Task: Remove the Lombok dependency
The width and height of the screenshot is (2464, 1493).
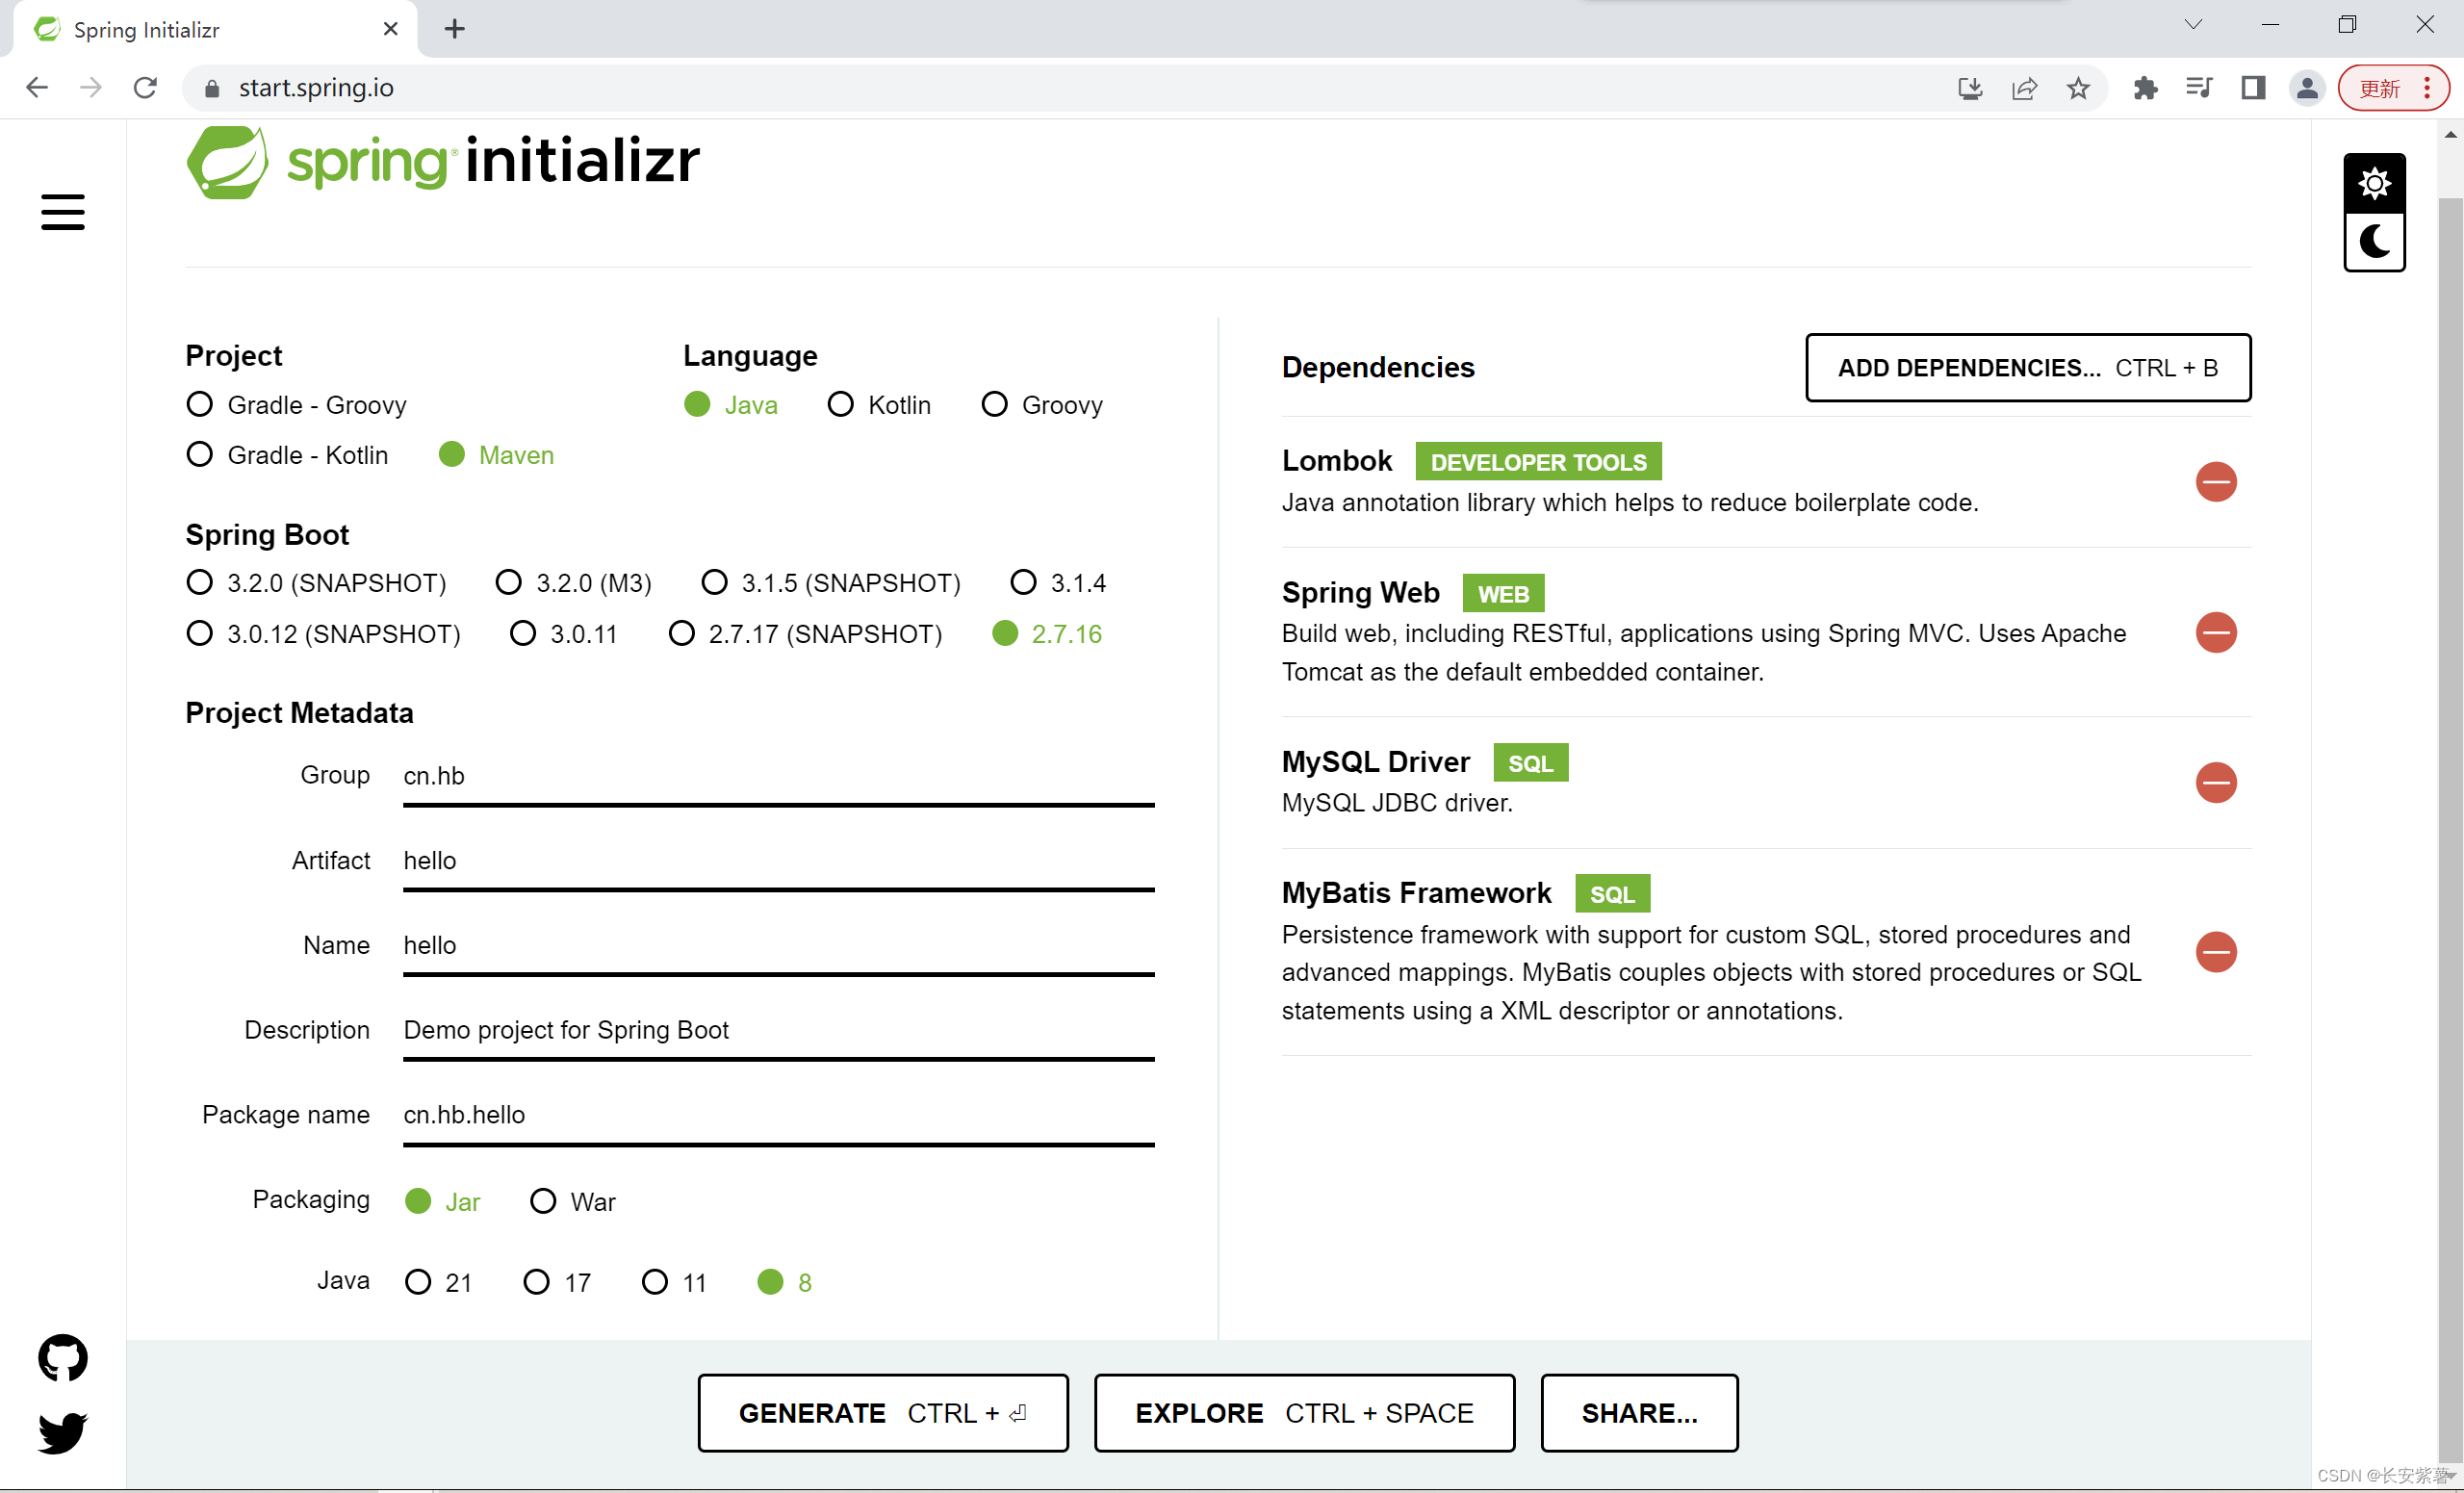Action: [2216, 482]
